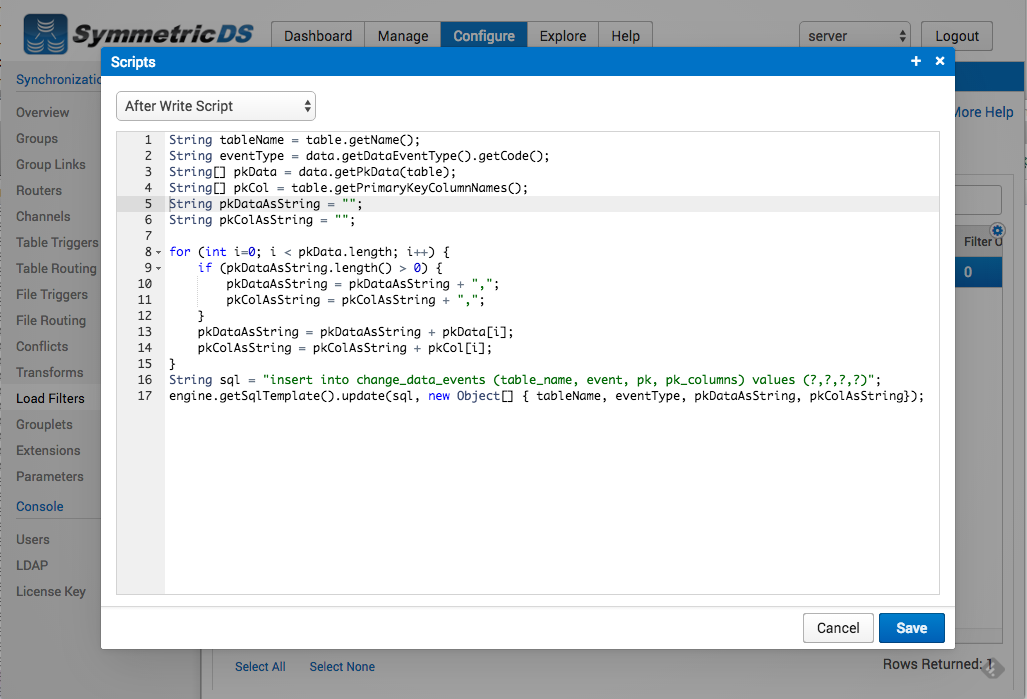This screenshot has height=699, width=1027.
Task: Click the SymmetricDS logo icon
Action: click(45, 34)
